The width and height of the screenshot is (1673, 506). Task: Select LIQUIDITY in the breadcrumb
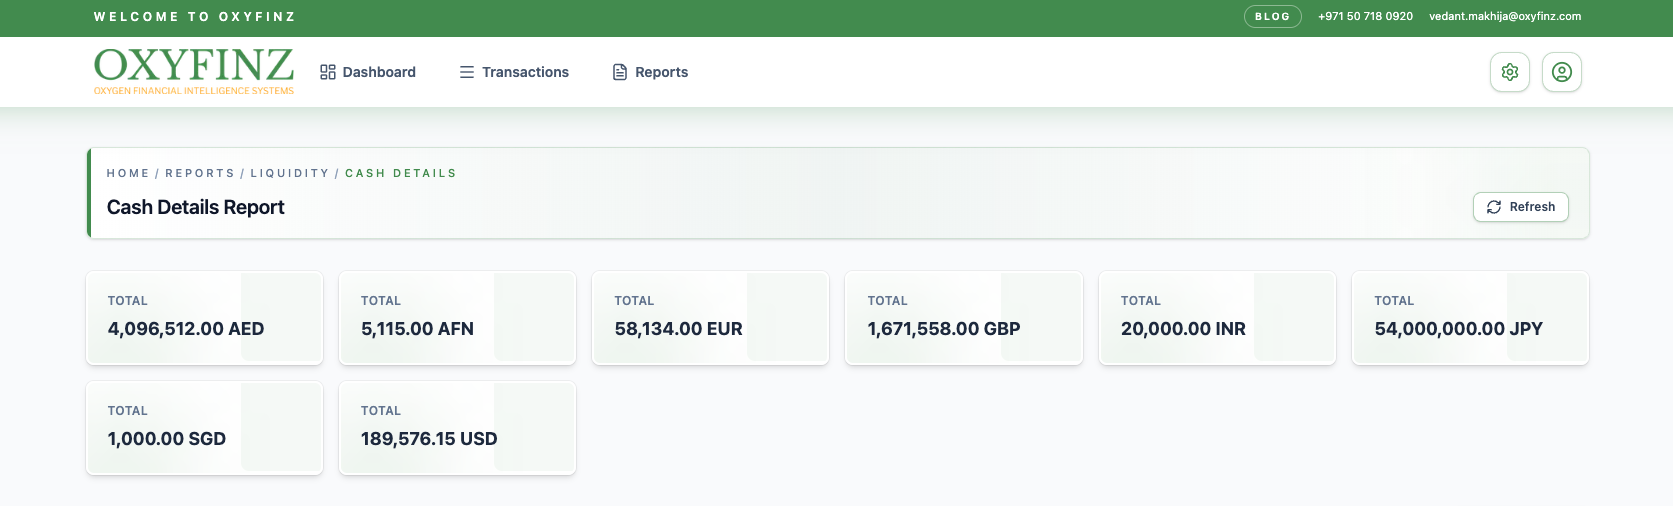(290, 173)
